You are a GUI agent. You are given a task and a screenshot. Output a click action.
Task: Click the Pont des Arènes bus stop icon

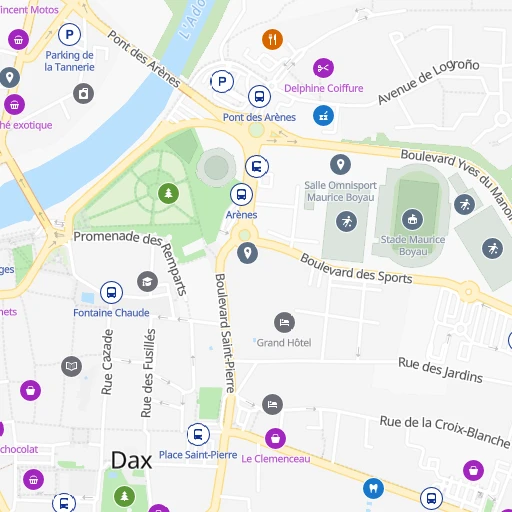click(259, 96)
